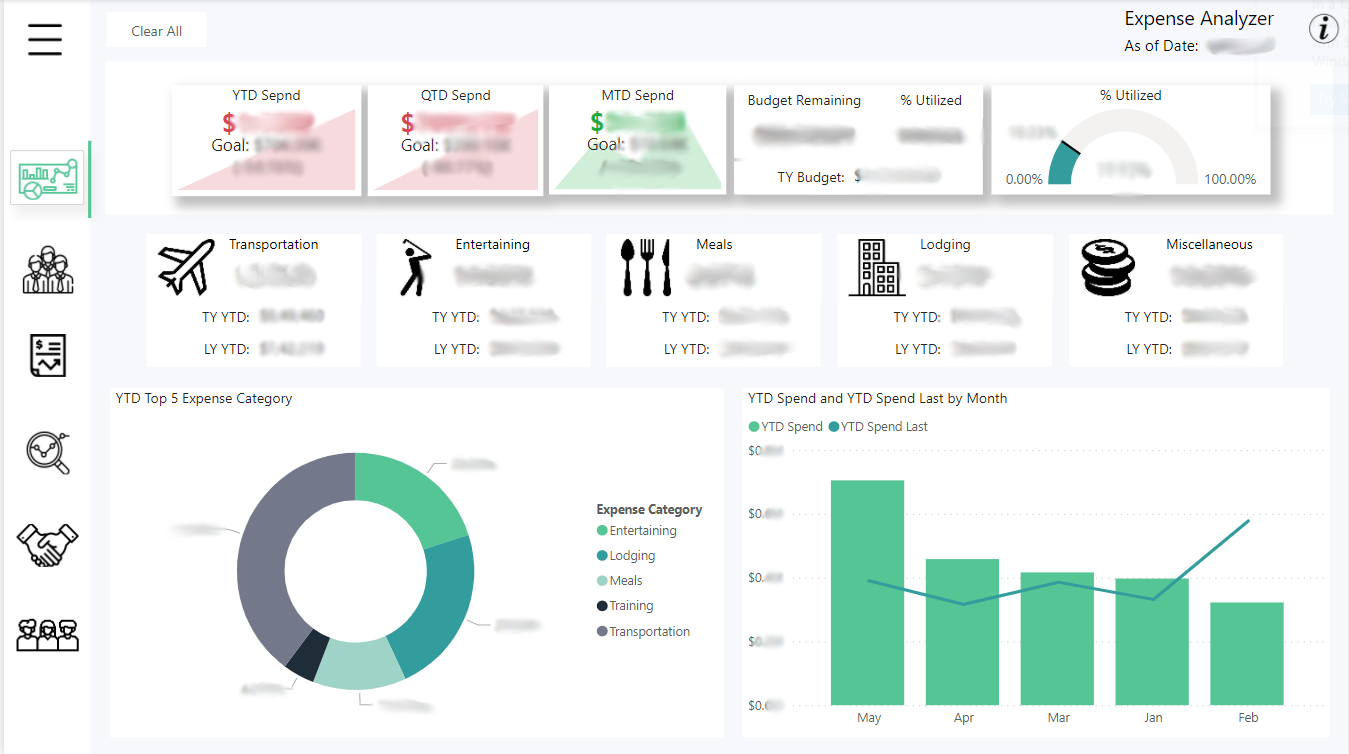Viewport: 1349px width, 754px height.
Task: Click the people group icon at sidebar bottom
Action: [47, 634]
